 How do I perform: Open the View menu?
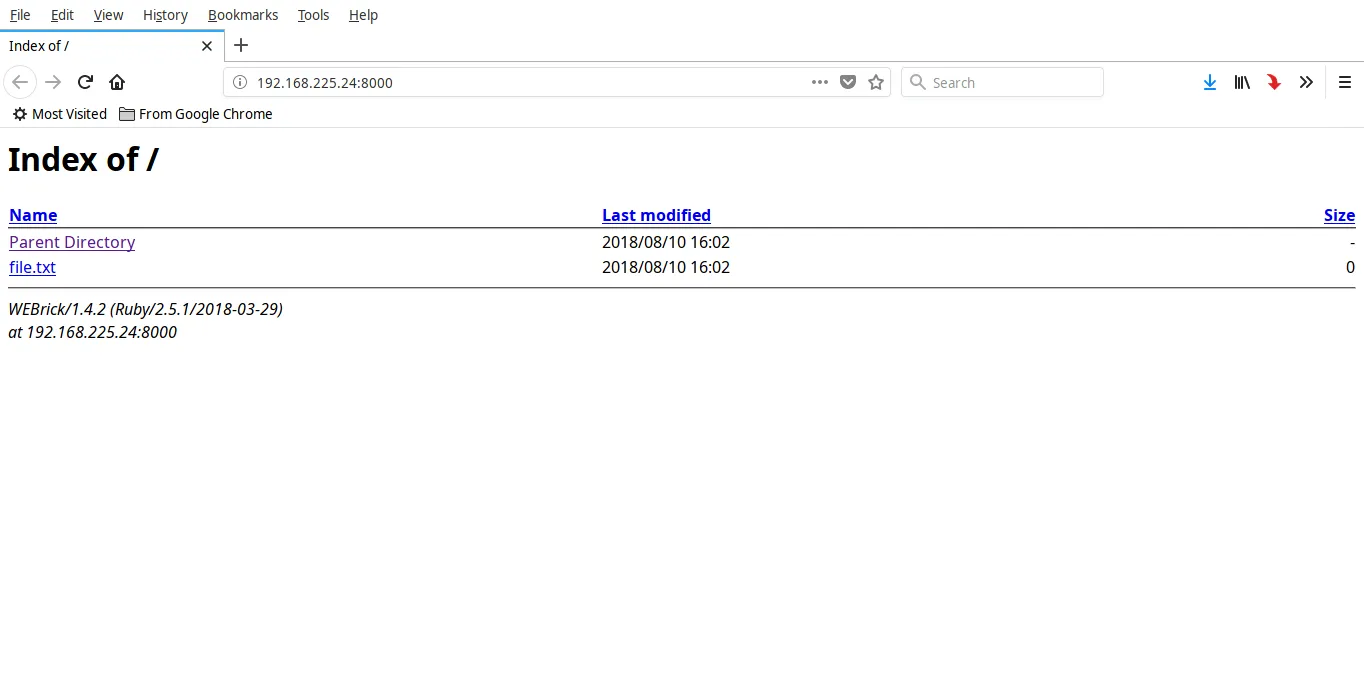click(108, 15)
